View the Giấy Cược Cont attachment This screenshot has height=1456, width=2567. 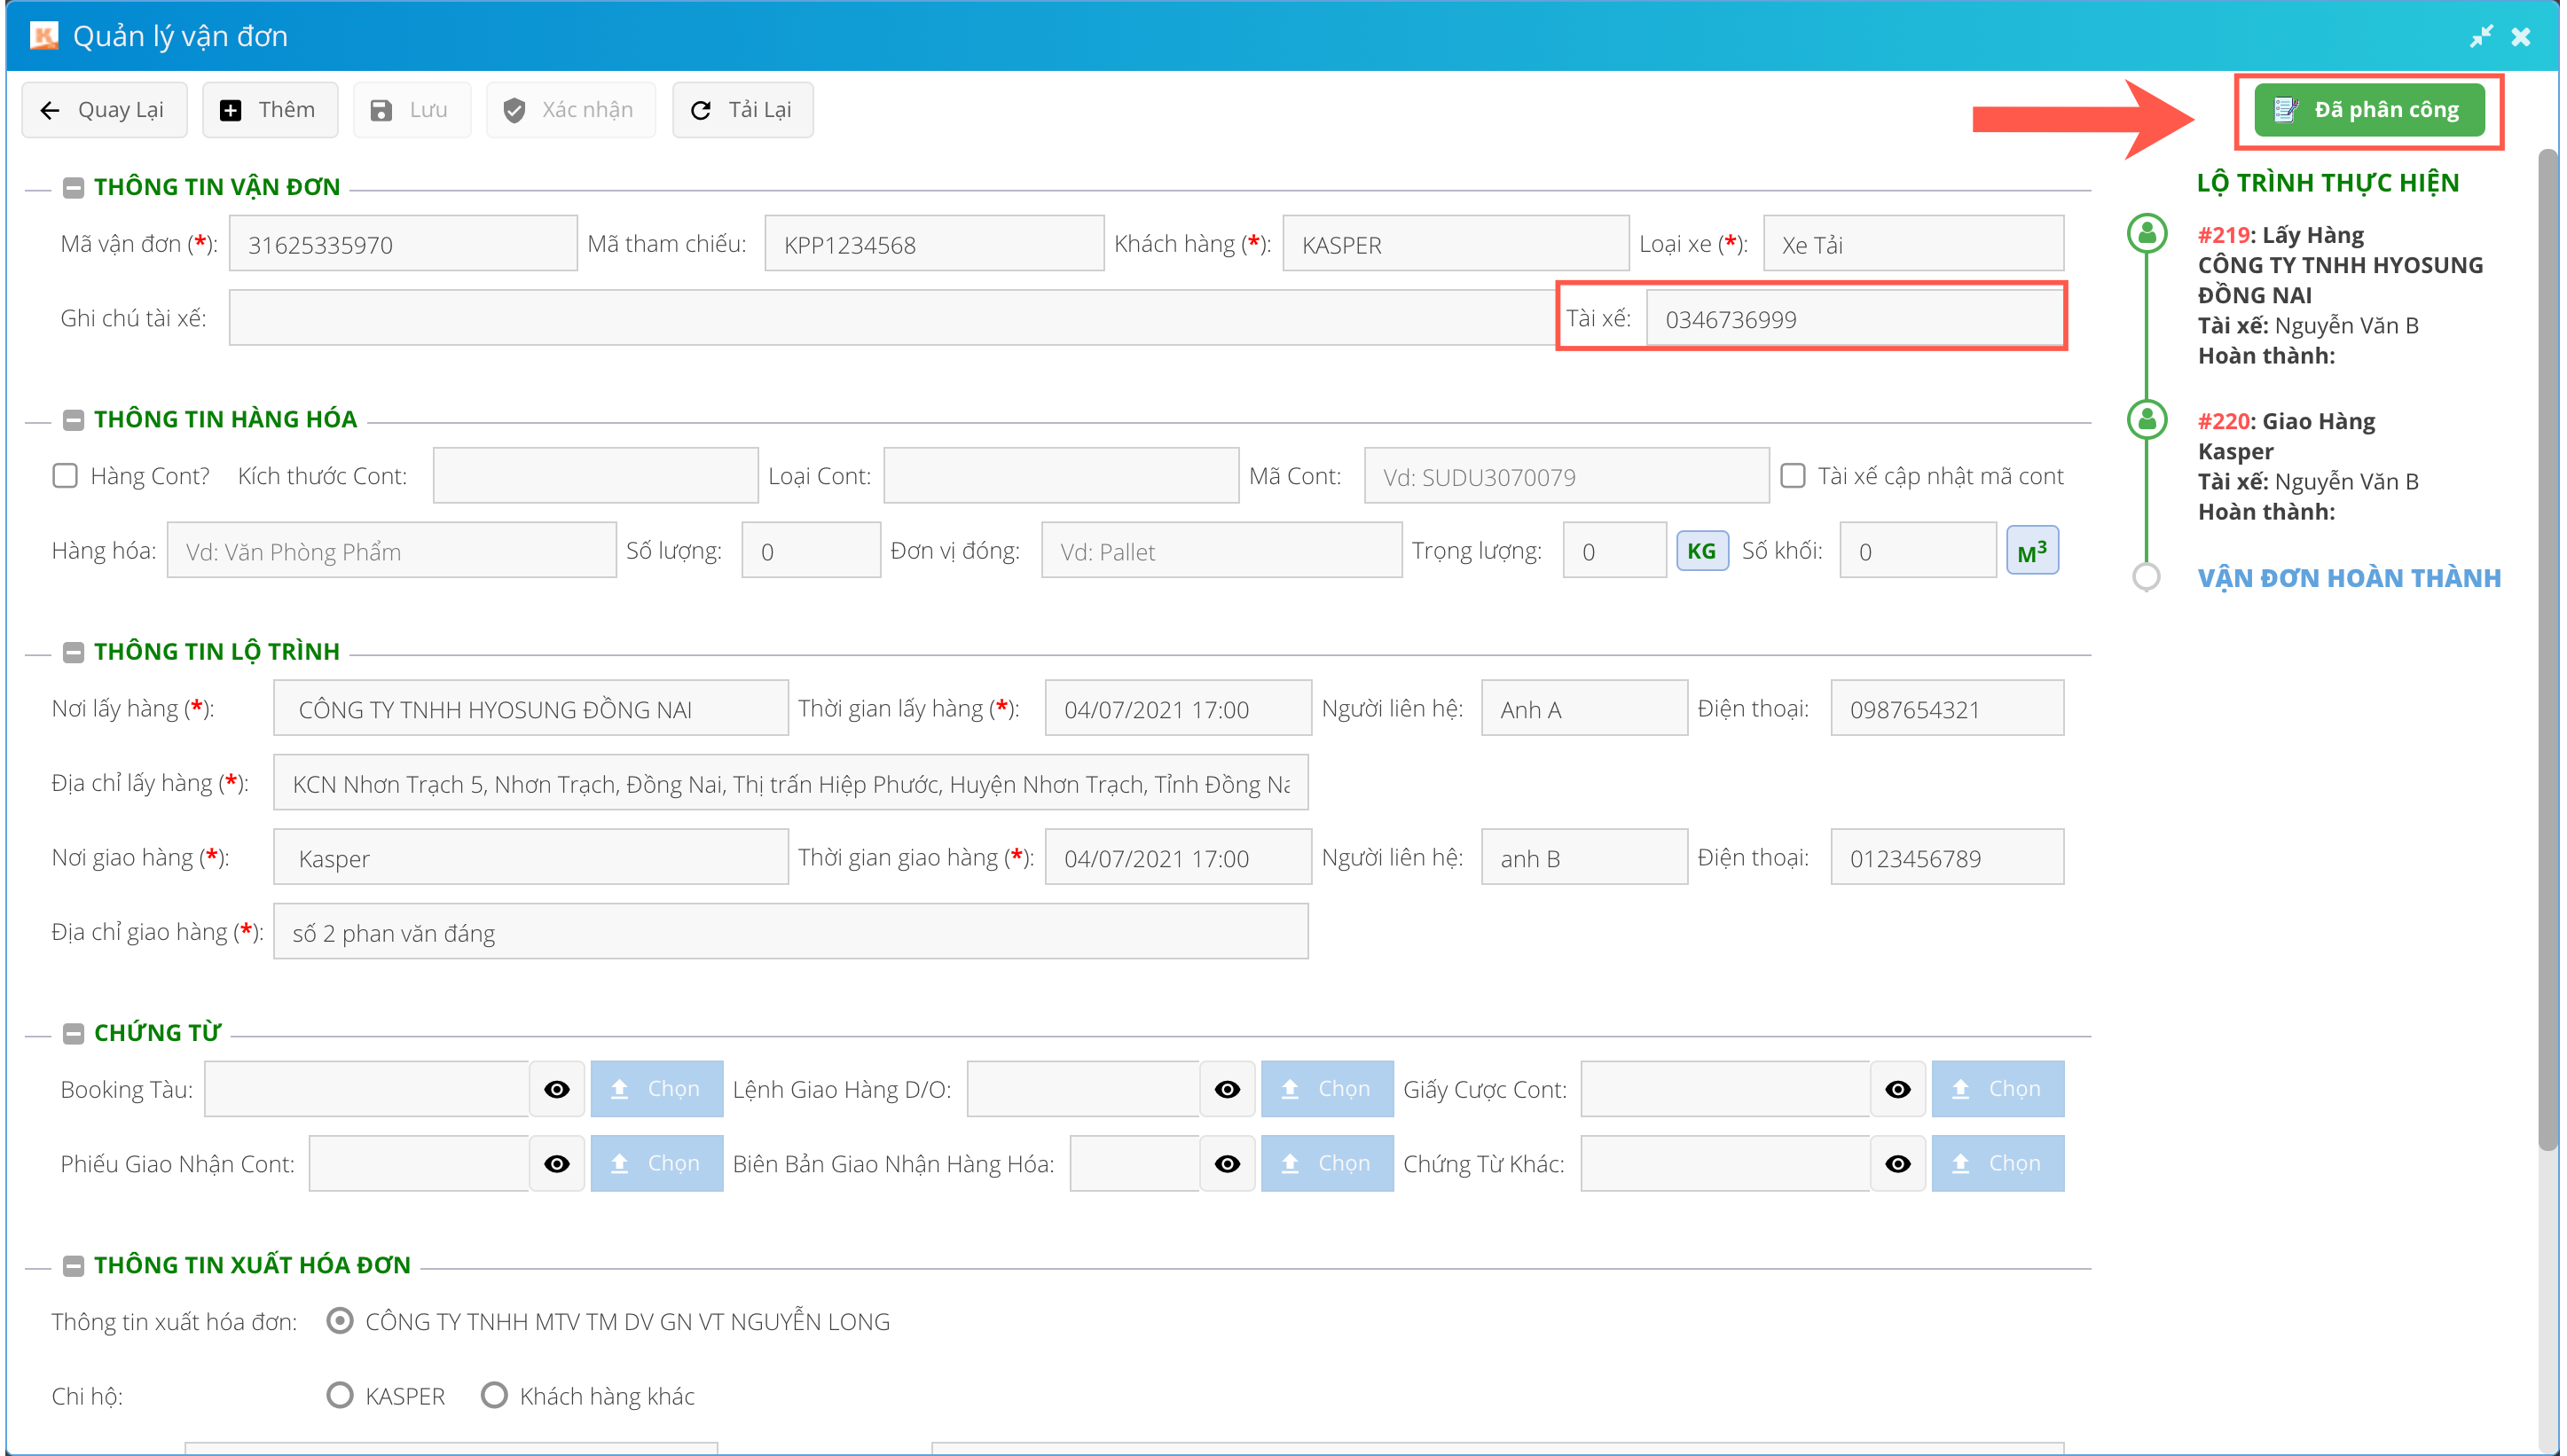click(x=1897, y=1089)
